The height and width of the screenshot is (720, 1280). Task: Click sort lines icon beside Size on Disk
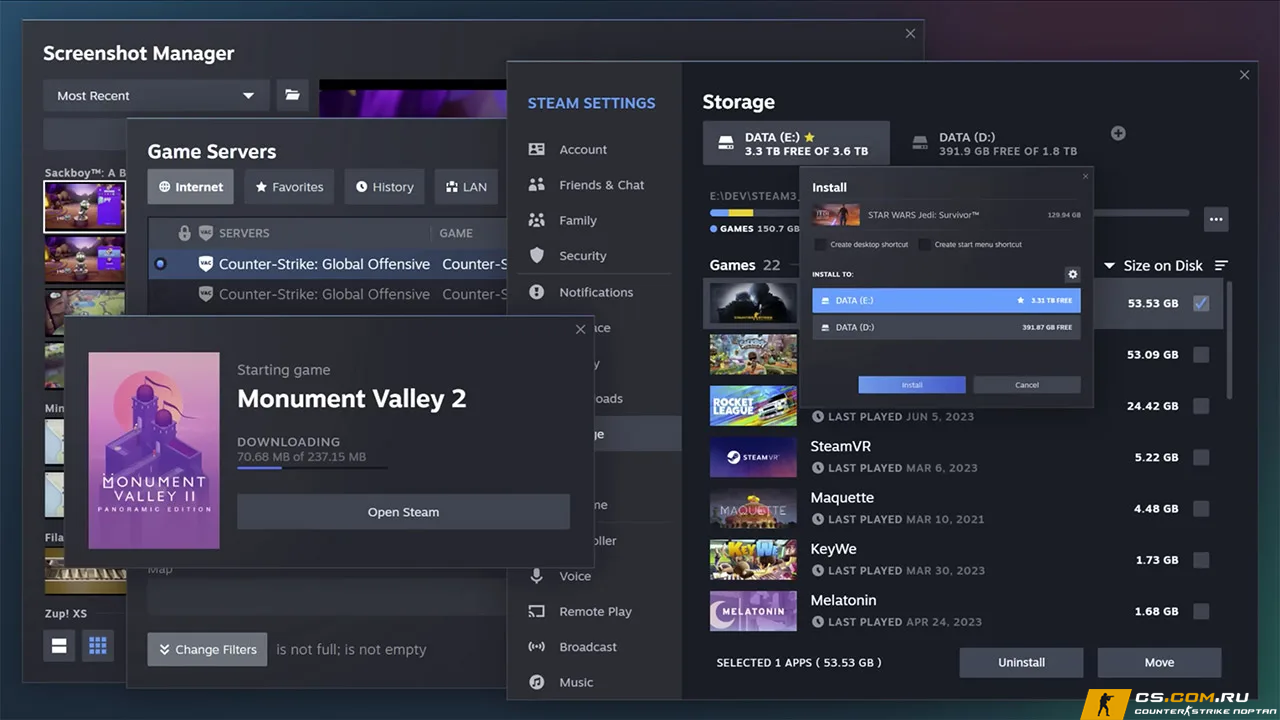click(x=1221, y=265)
